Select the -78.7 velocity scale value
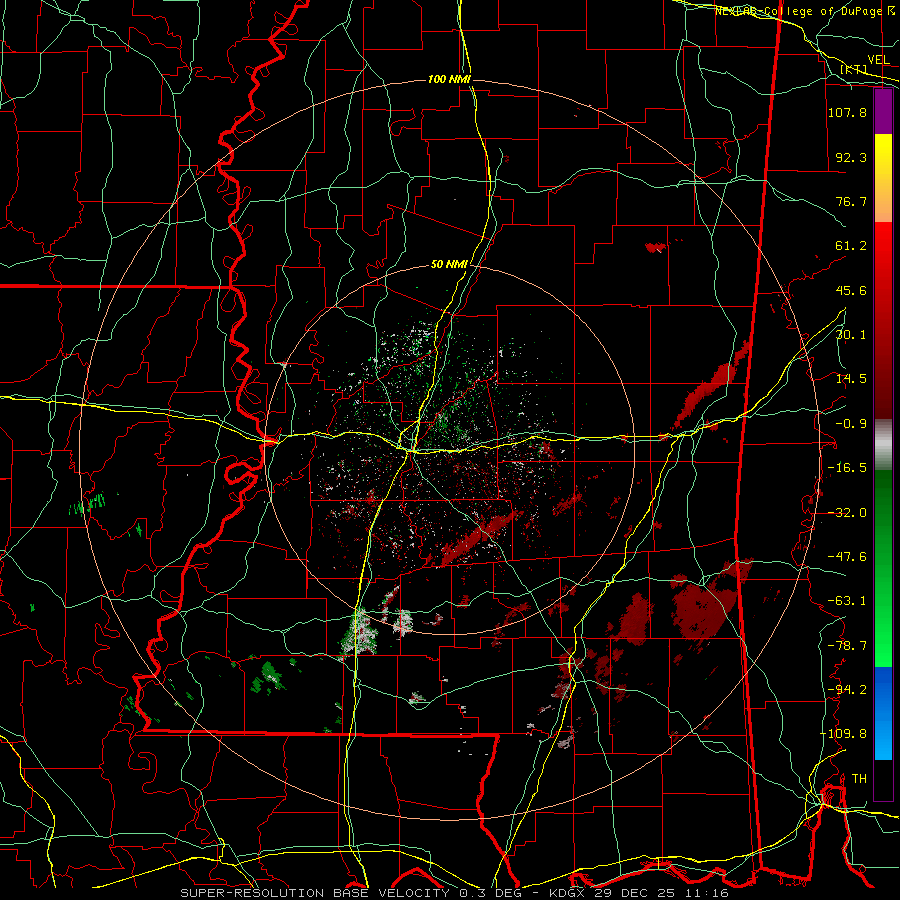Image resolution: width=900 pixels, height=900 pixels. click(x=847, y=646)
